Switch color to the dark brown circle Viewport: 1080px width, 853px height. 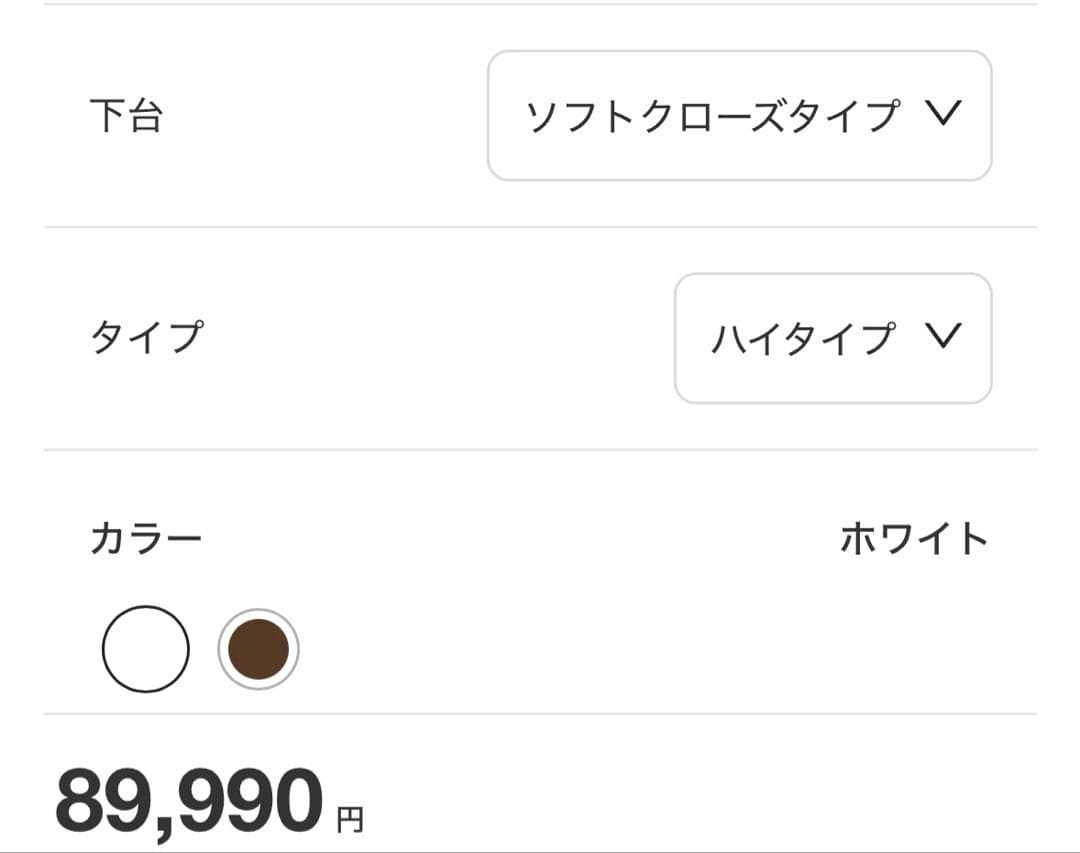click(x=258, y=648)
